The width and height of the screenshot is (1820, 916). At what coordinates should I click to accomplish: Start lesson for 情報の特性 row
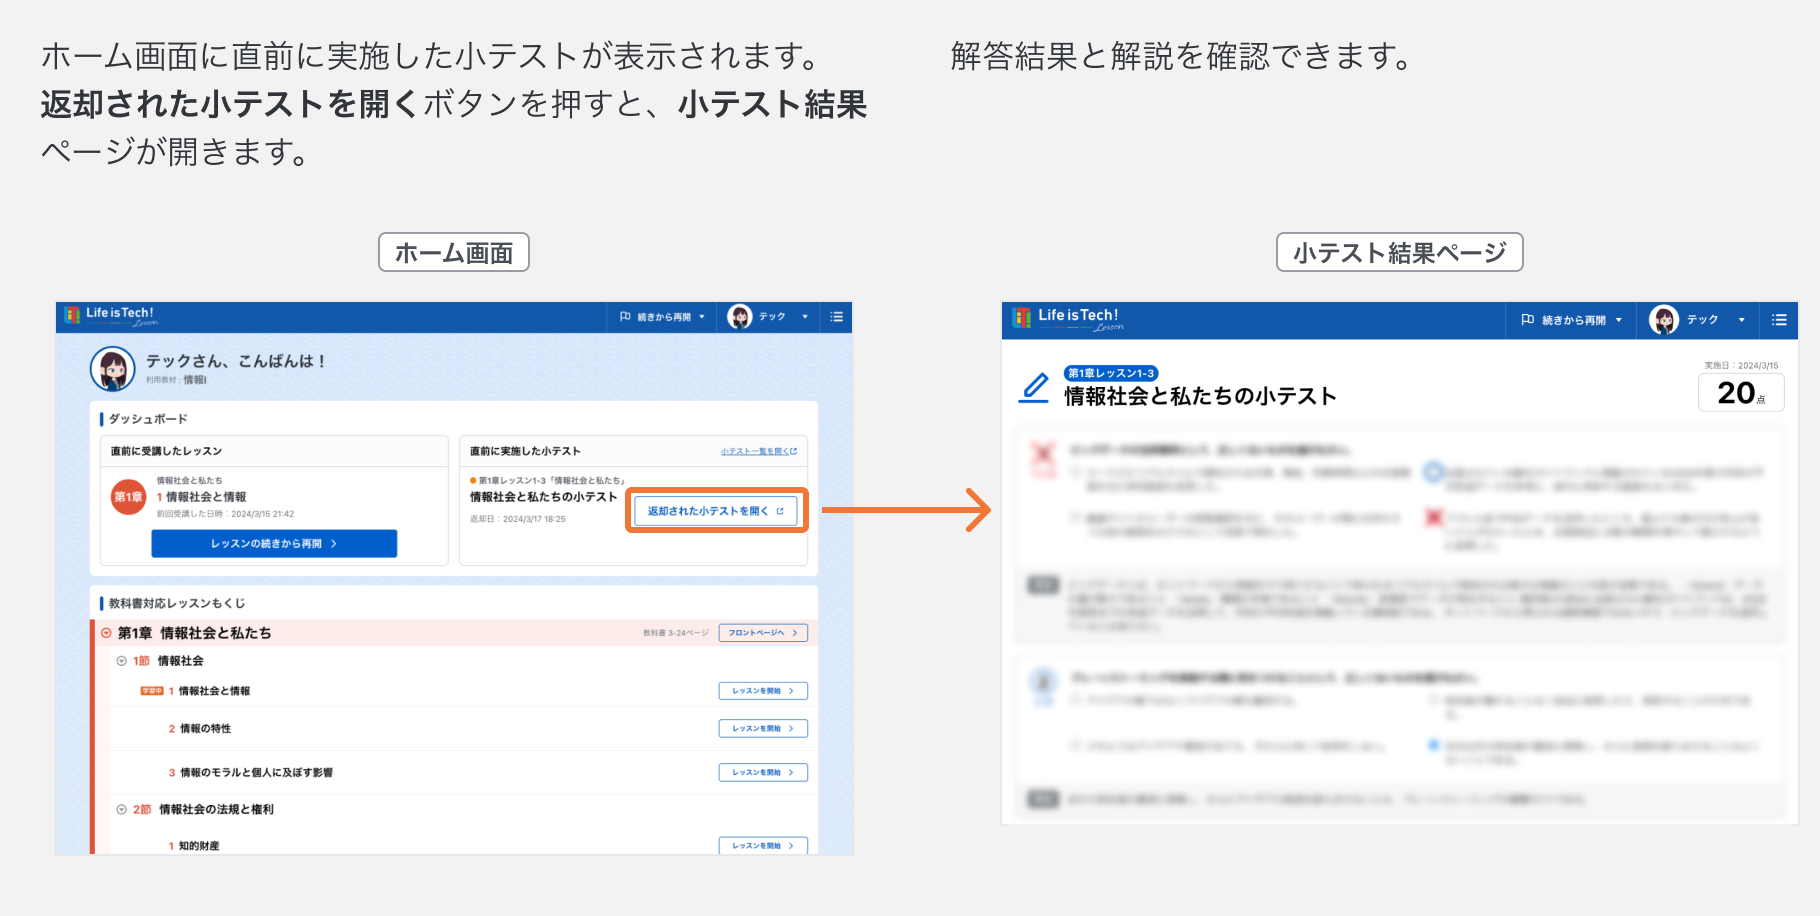pyautogui.click(x=763, y=729)
